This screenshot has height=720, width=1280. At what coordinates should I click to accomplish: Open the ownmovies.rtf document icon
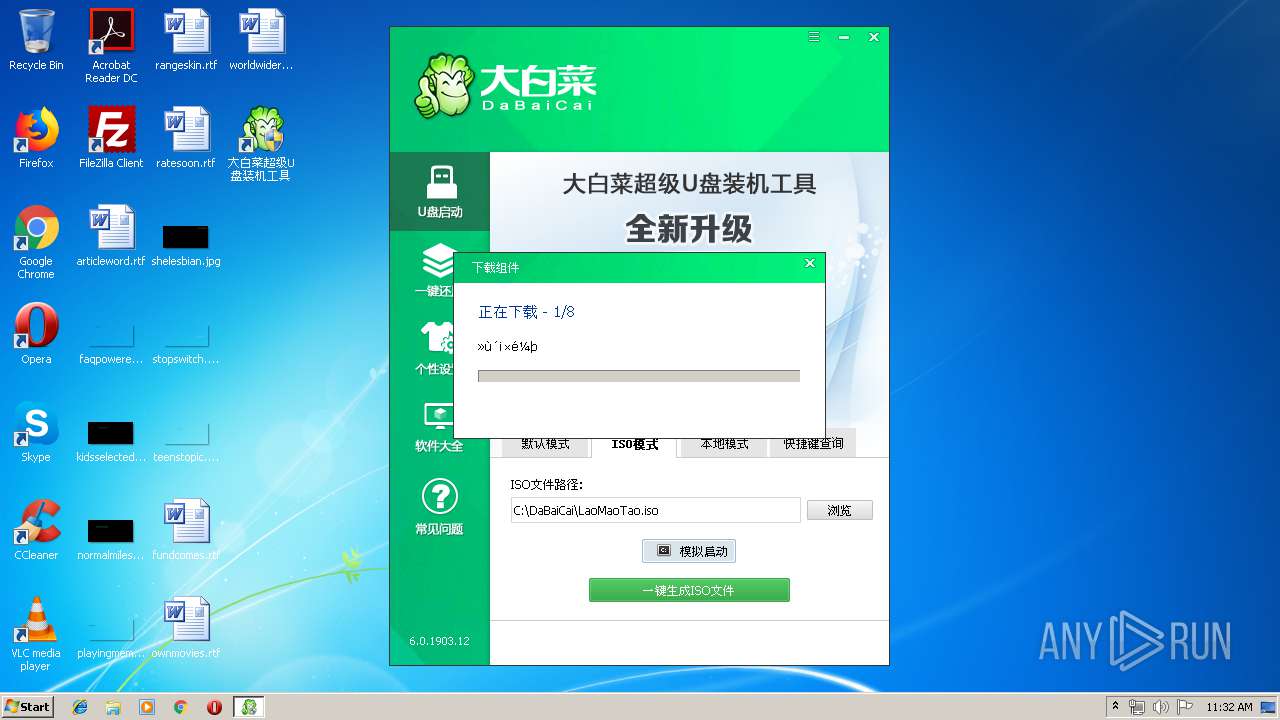[186, 629]
